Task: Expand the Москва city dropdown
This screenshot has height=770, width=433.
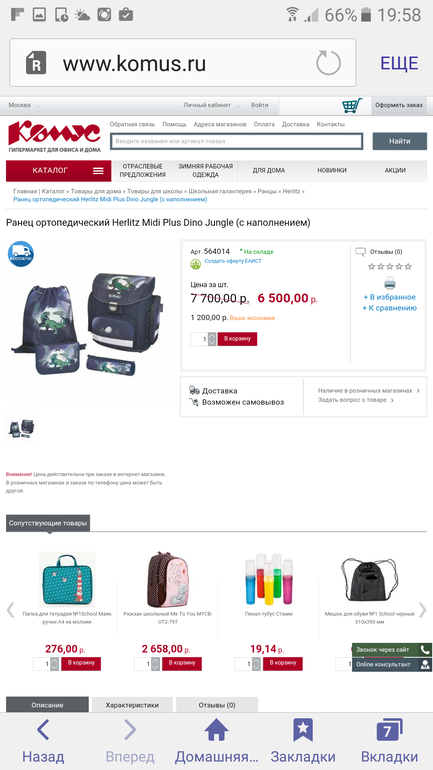Action: click(24, 105)
